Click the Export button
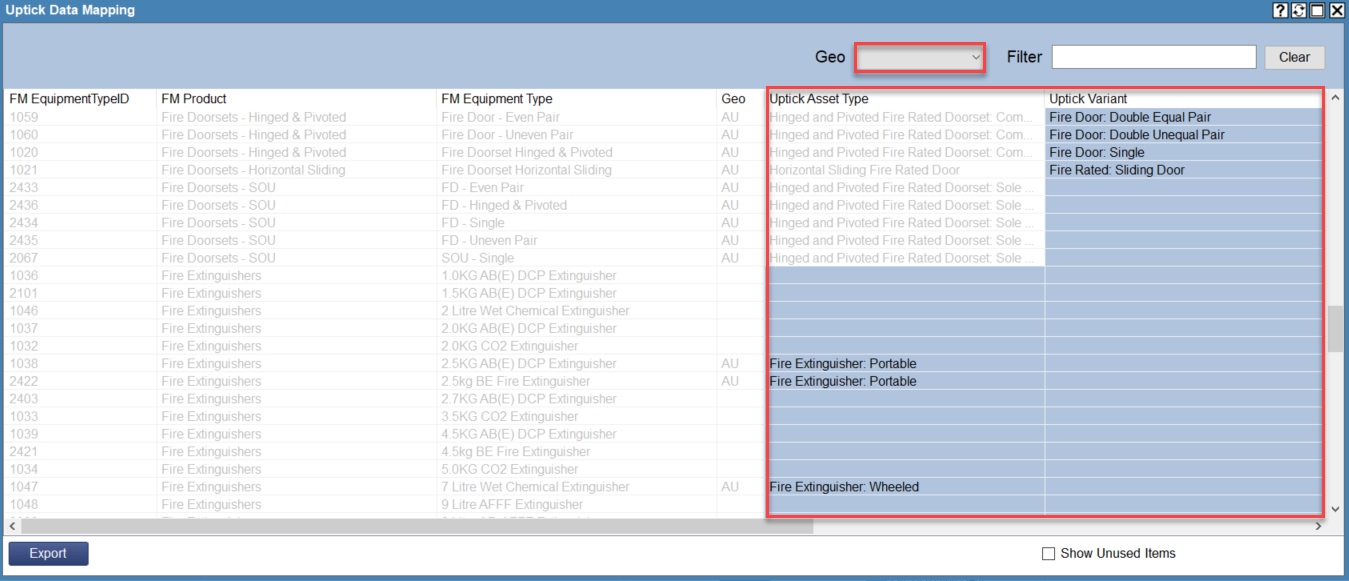 pos(48,553)
